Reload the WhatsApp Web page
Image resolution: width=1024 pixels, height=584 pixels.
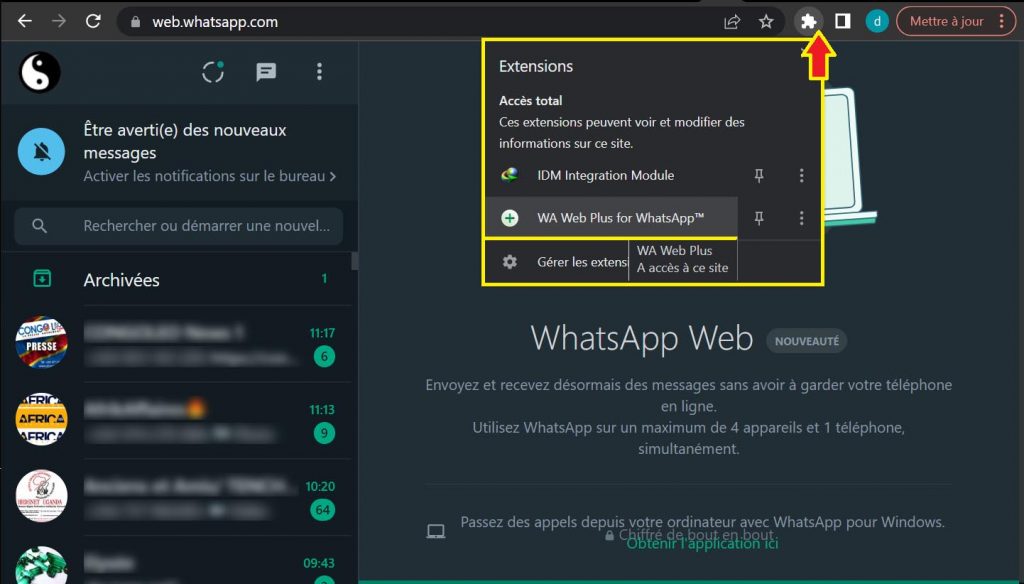tap(93, 22)
